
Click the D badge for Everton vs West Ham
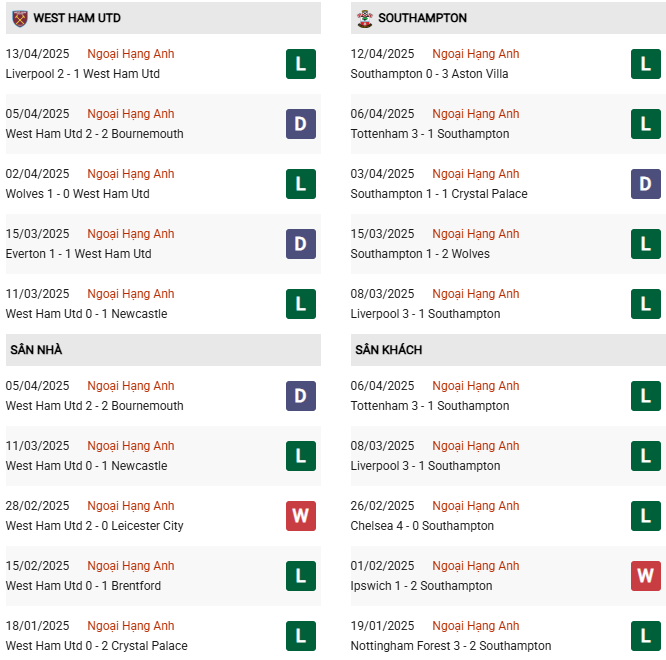[300, 244]
